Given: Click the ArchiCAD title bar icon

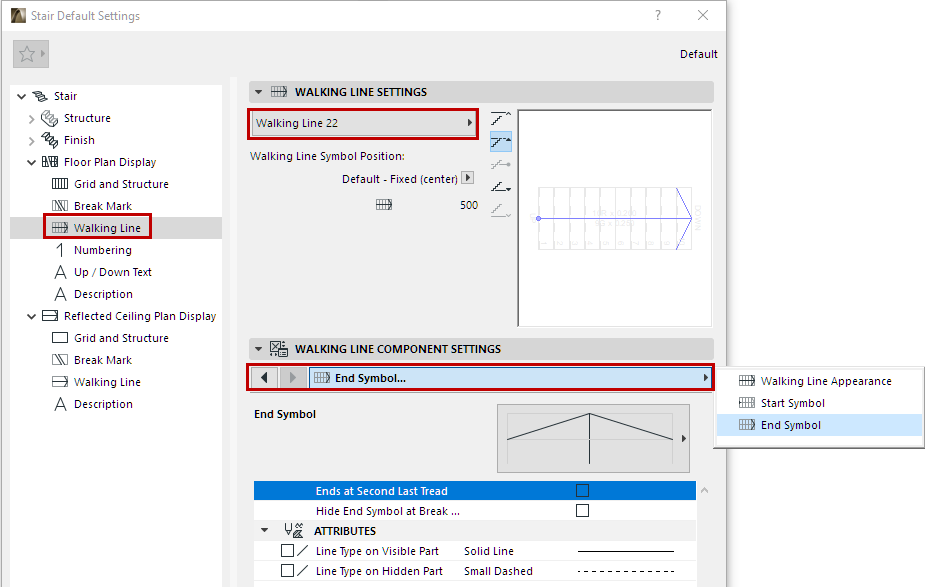Looking at the screenshot, I should pyautogui.click(x=19, y=15).
